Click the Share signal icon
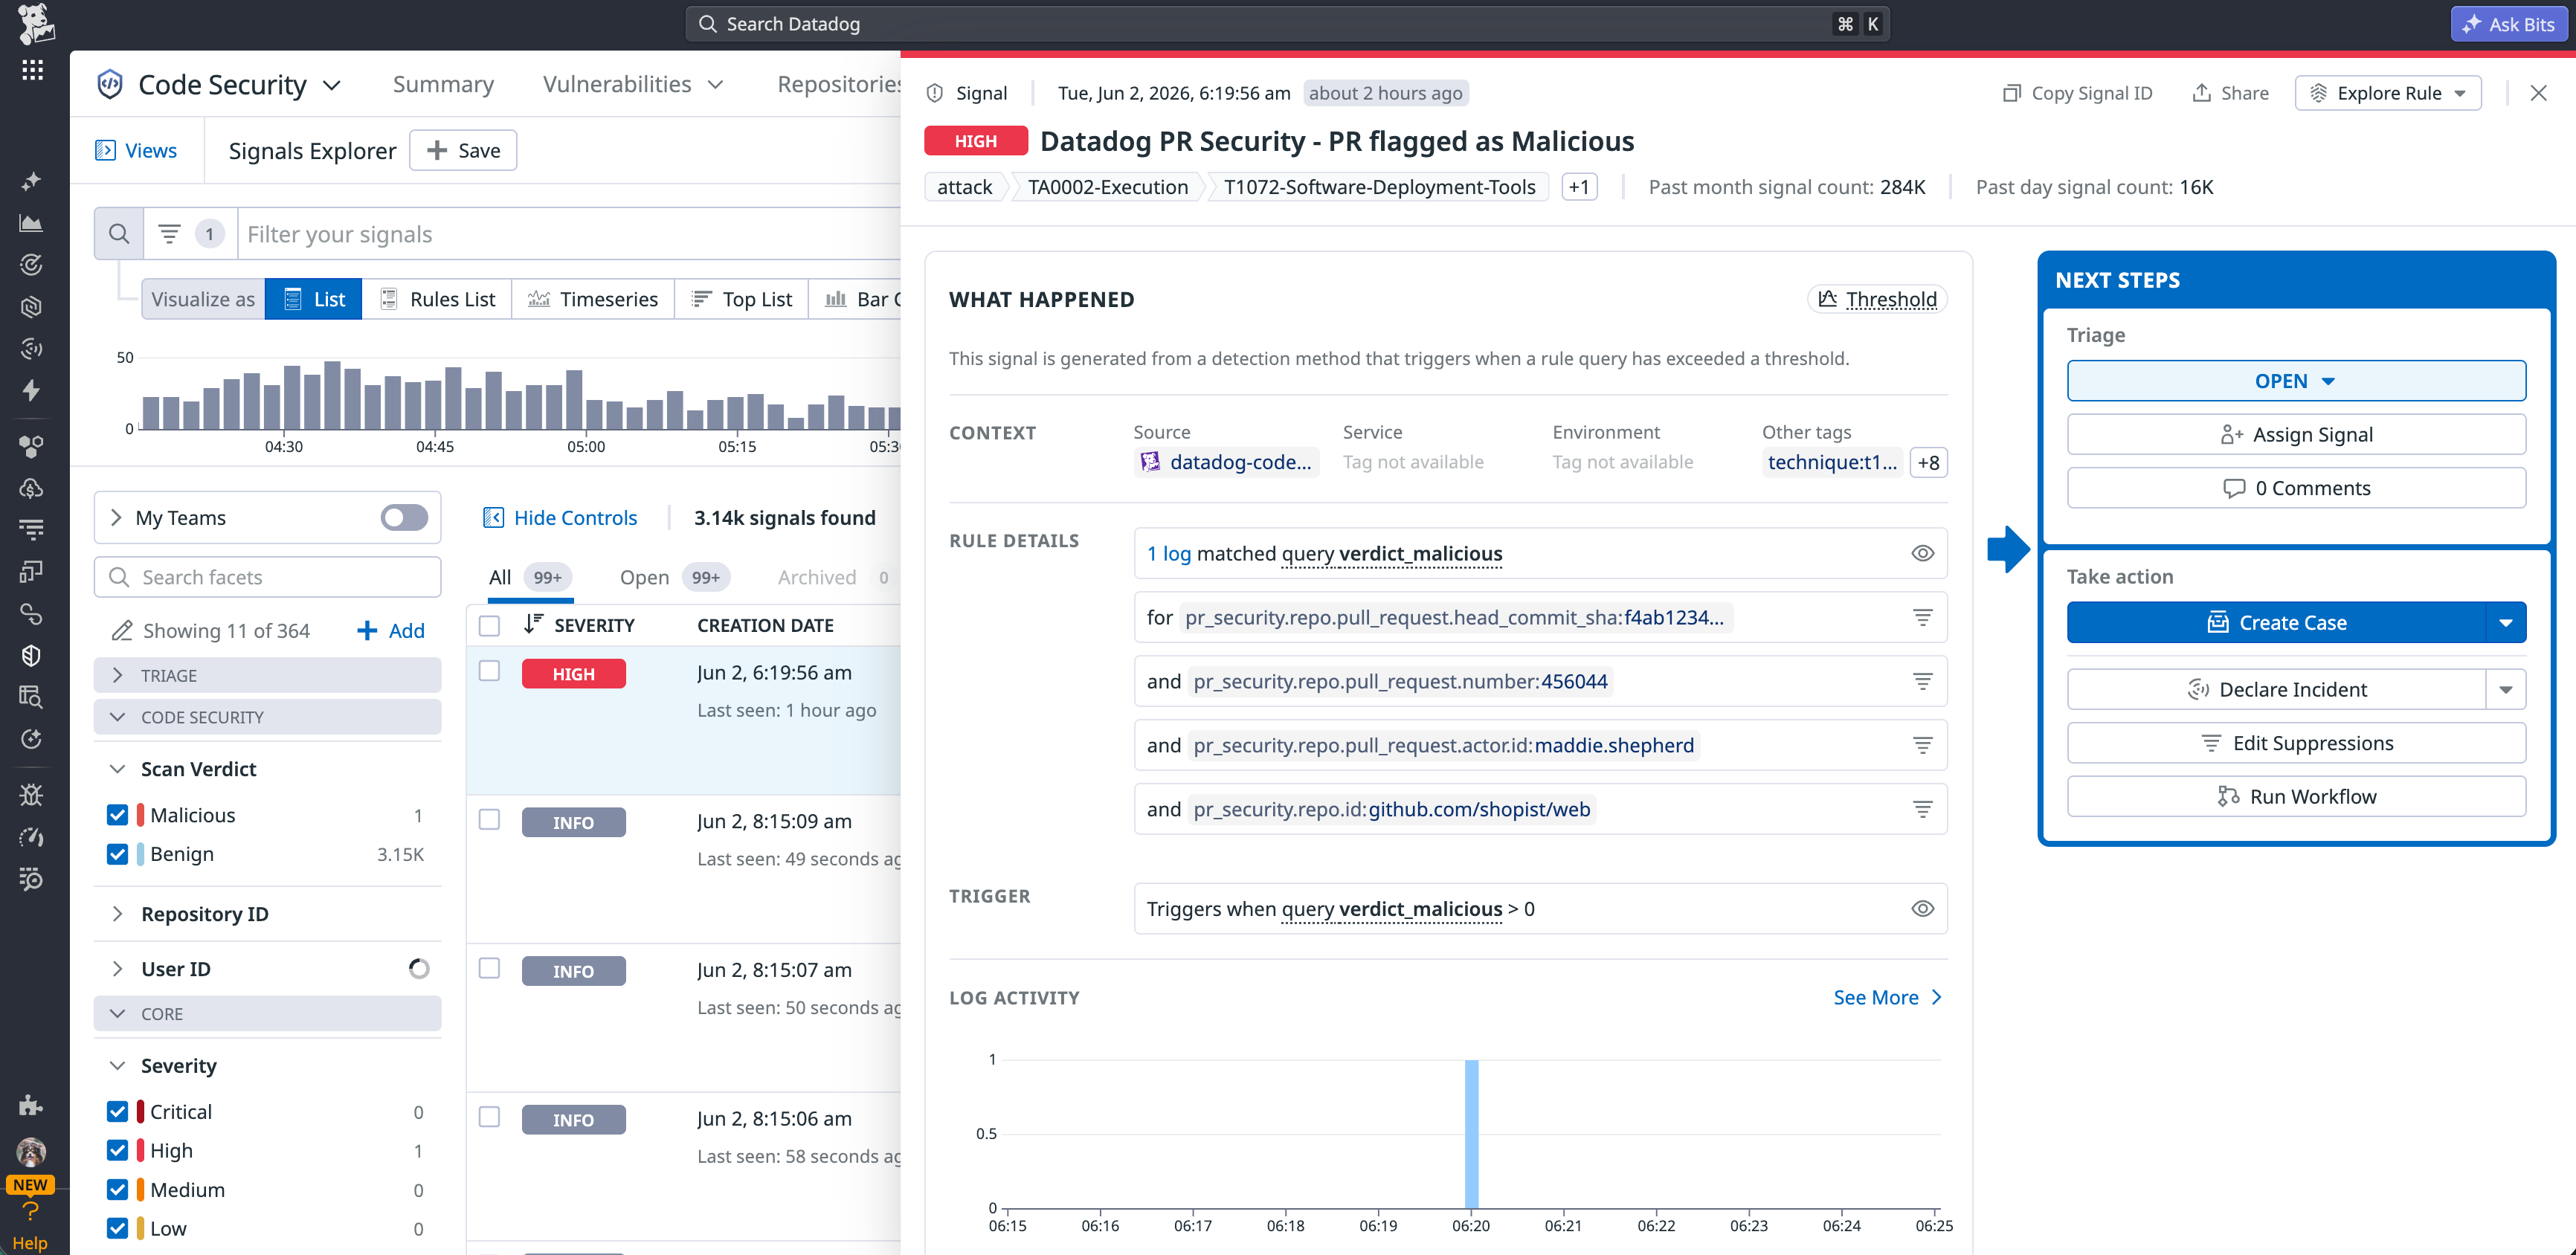Image resolution: width=2576 pixels, height=1255 pixels. 2201,93
